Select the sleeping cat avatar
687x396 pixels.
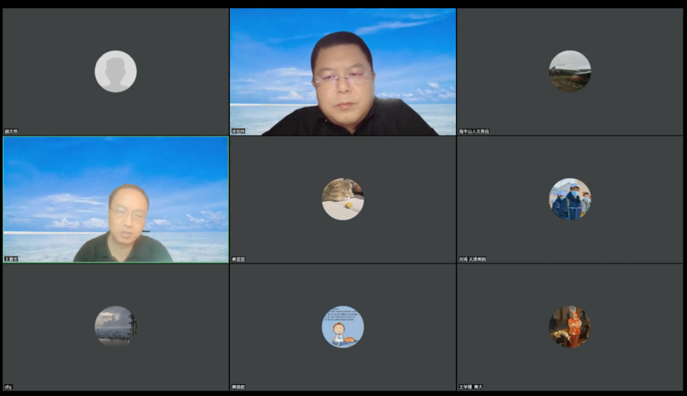click(343, 199)
